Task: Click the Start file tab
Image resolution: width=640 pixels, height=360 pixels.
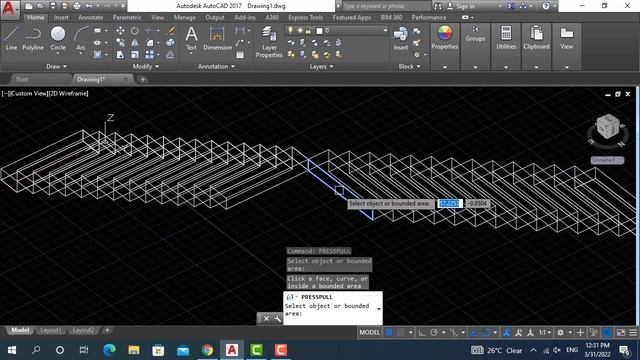Action: pyautogui.click(x=22, y=79)
